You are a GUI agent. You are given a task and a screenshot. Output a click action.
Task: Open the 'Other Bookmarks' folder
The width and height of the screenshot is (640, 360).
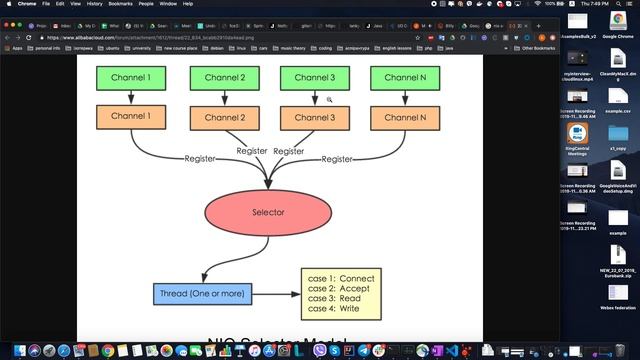pyautogui.click(x=535, y=48)
